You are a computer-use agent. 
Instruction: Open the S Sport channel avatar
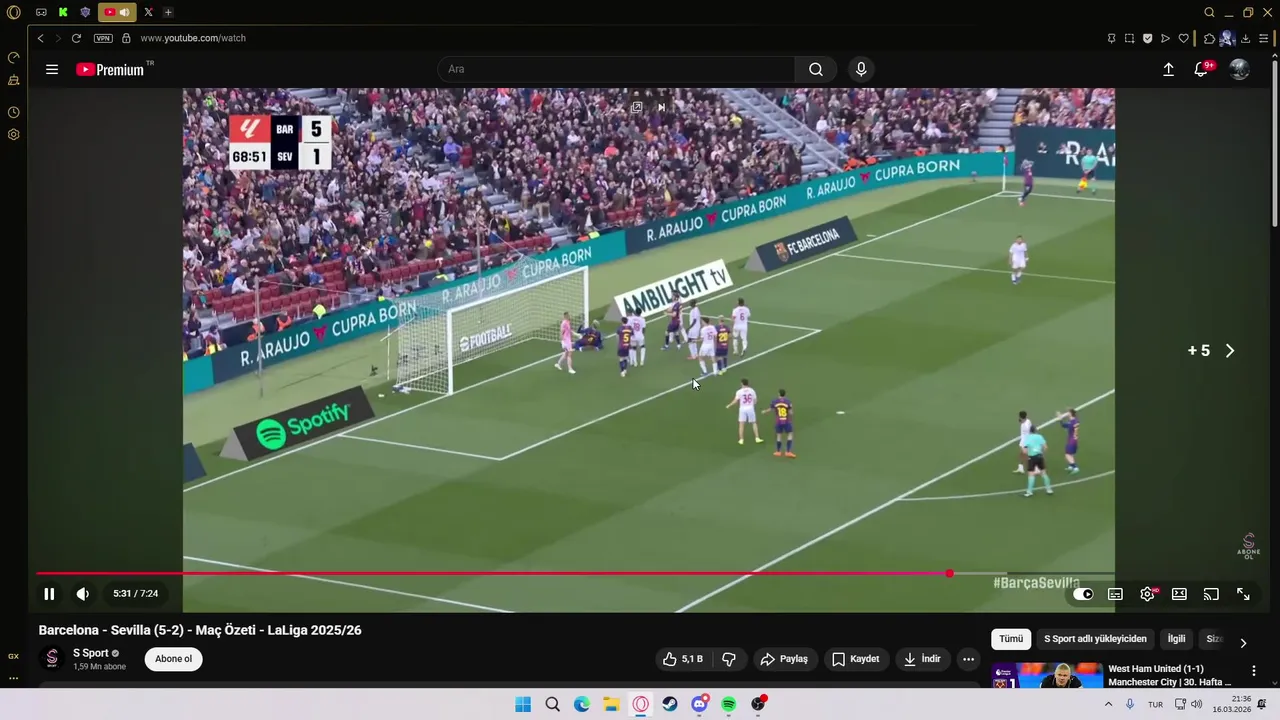click(x=52, y=659)
